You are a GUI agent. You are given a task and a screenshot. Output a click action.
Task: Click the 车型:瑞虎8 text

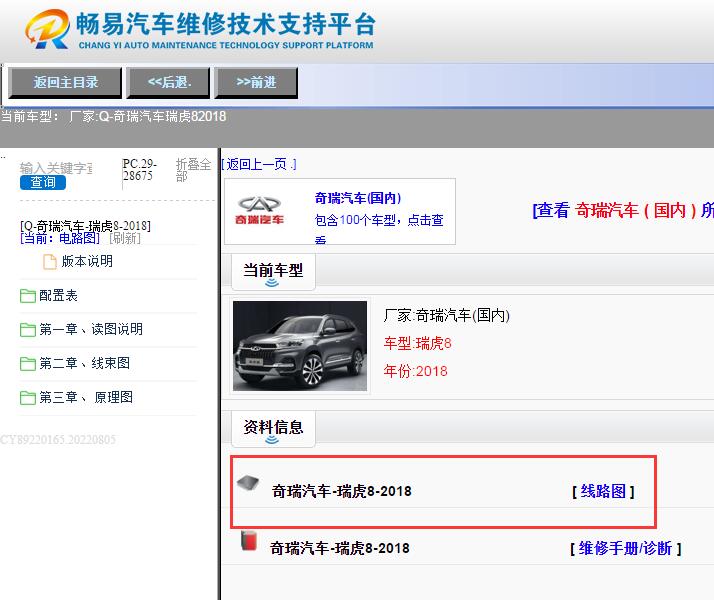(x=417, y=343)
